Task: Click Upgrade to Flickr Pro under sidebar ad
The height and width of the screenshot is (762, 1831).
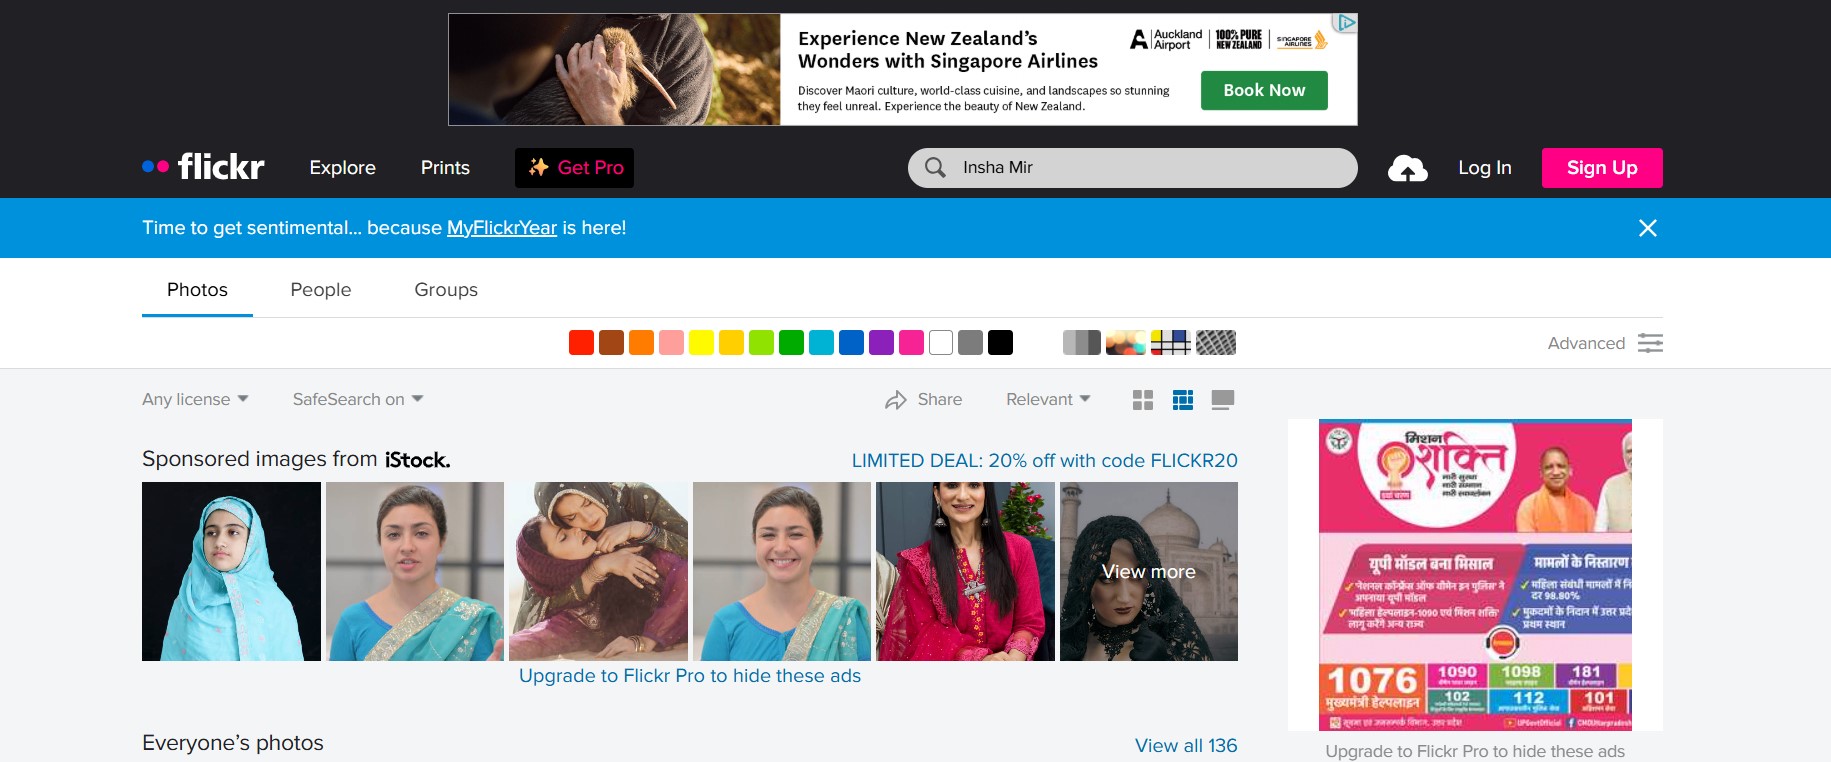Action: click(x=1475, y=752)
